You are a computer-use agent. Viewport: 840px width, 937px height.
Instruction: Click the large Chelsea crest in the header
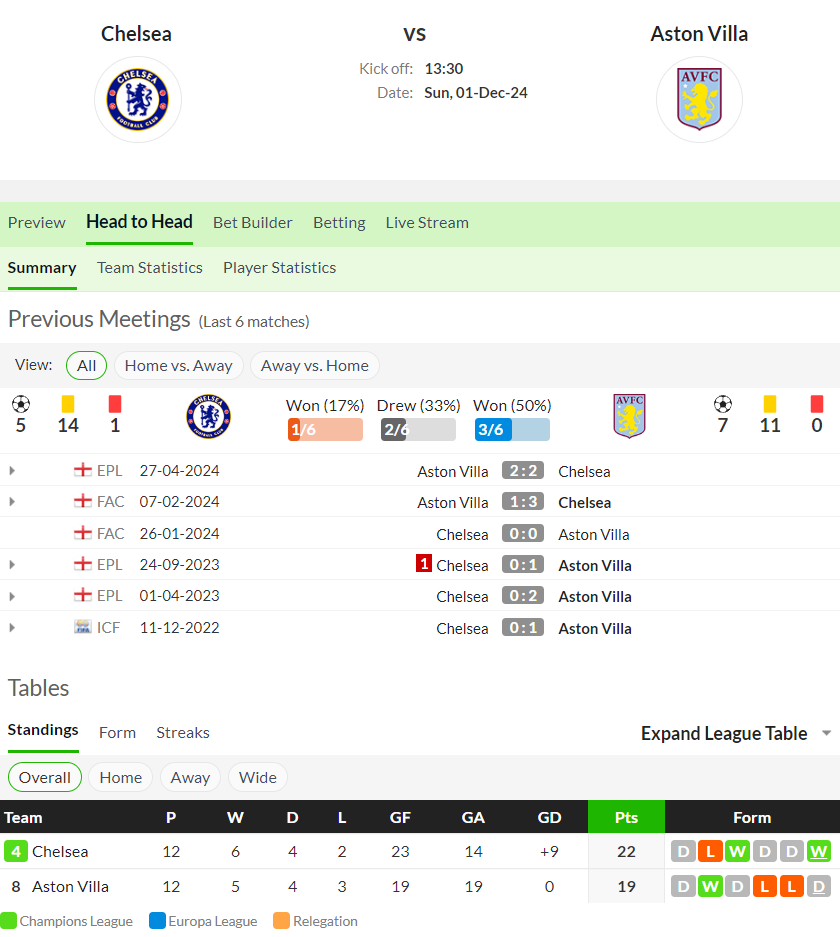137,100
